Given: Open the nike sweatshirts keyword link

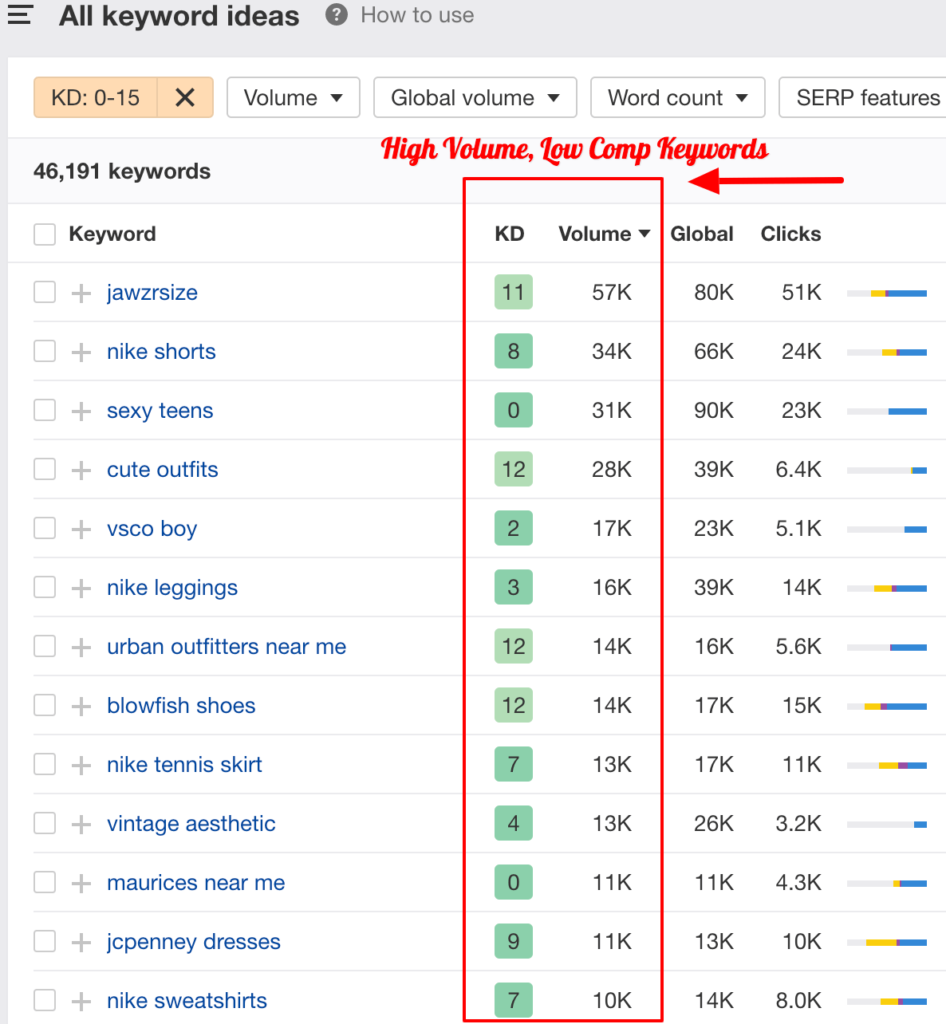Looking at the screenshot, I should click(187, 1000).
